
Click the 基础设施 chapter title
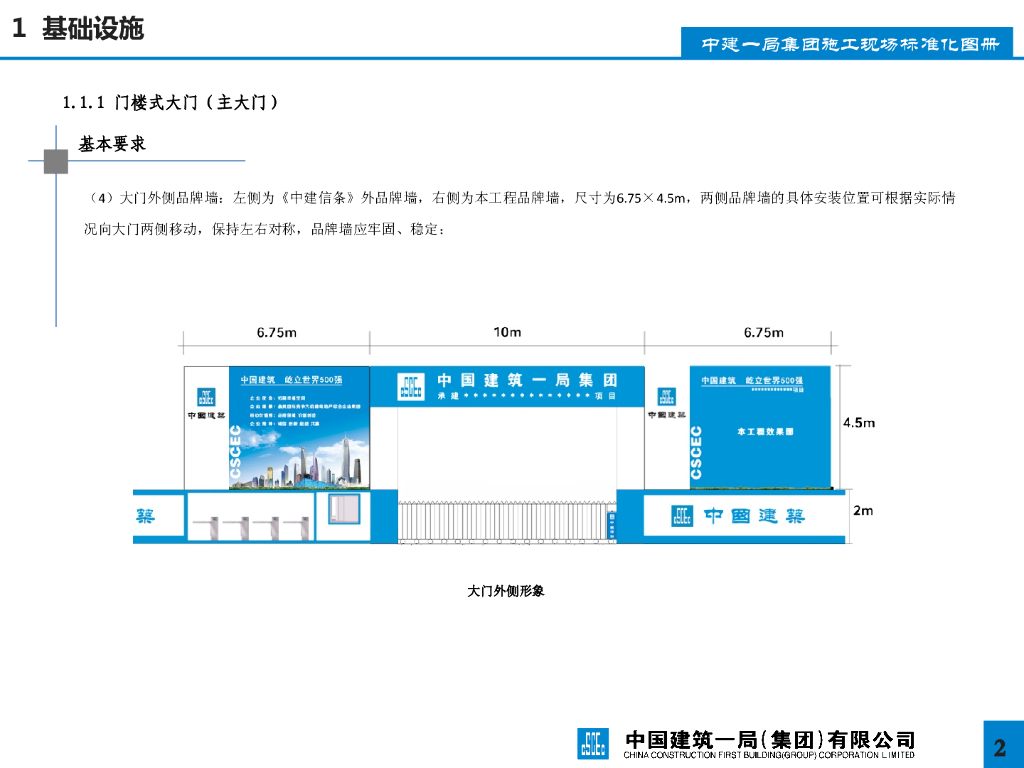tap(92, 29)
